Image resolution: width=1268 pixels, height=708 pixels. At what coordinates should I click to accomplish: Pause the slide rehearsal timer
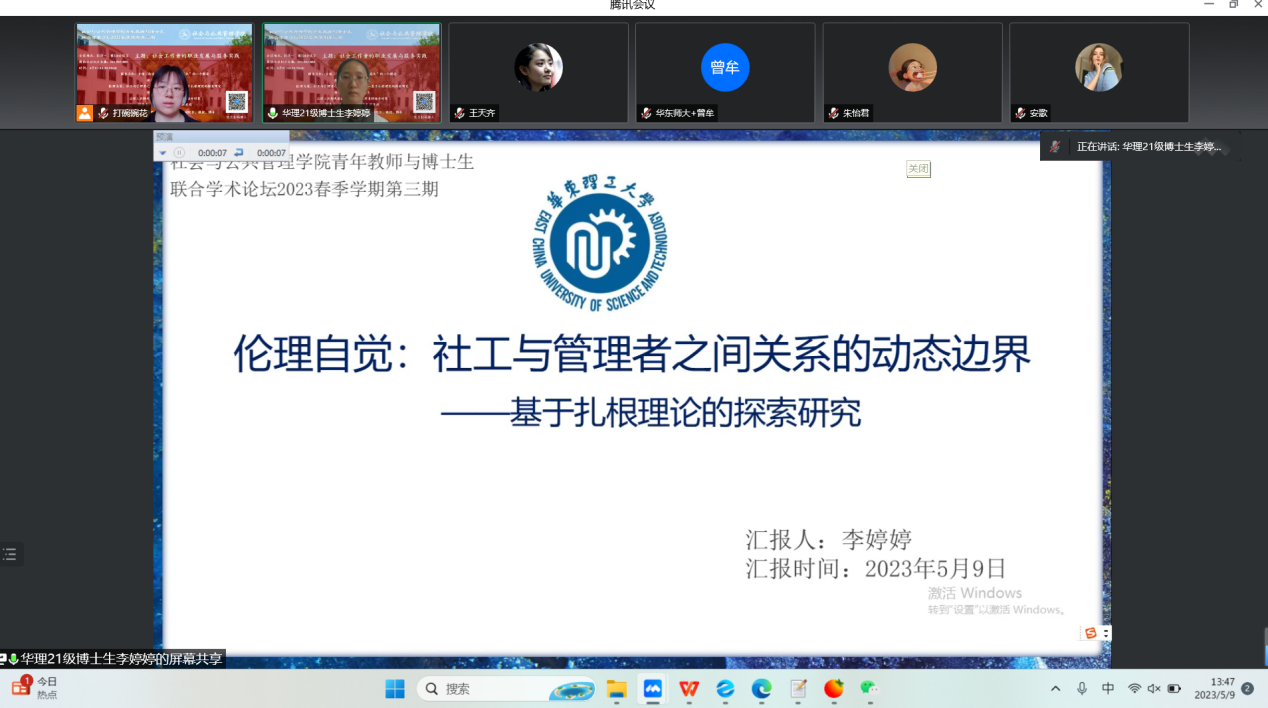(x=180, y=152)
